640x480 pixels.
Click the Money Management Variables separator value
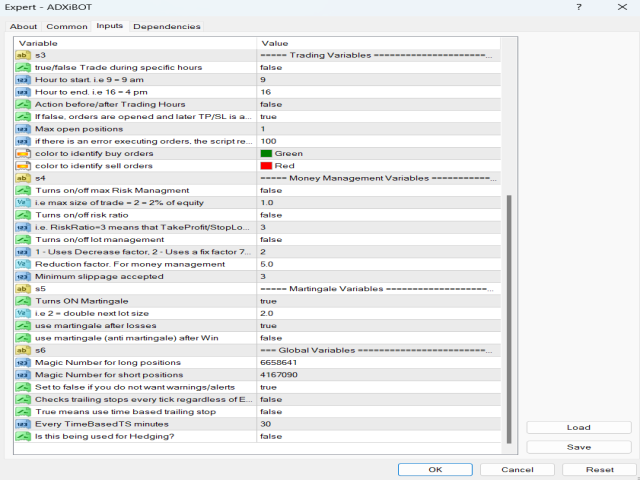coord(378,178)
